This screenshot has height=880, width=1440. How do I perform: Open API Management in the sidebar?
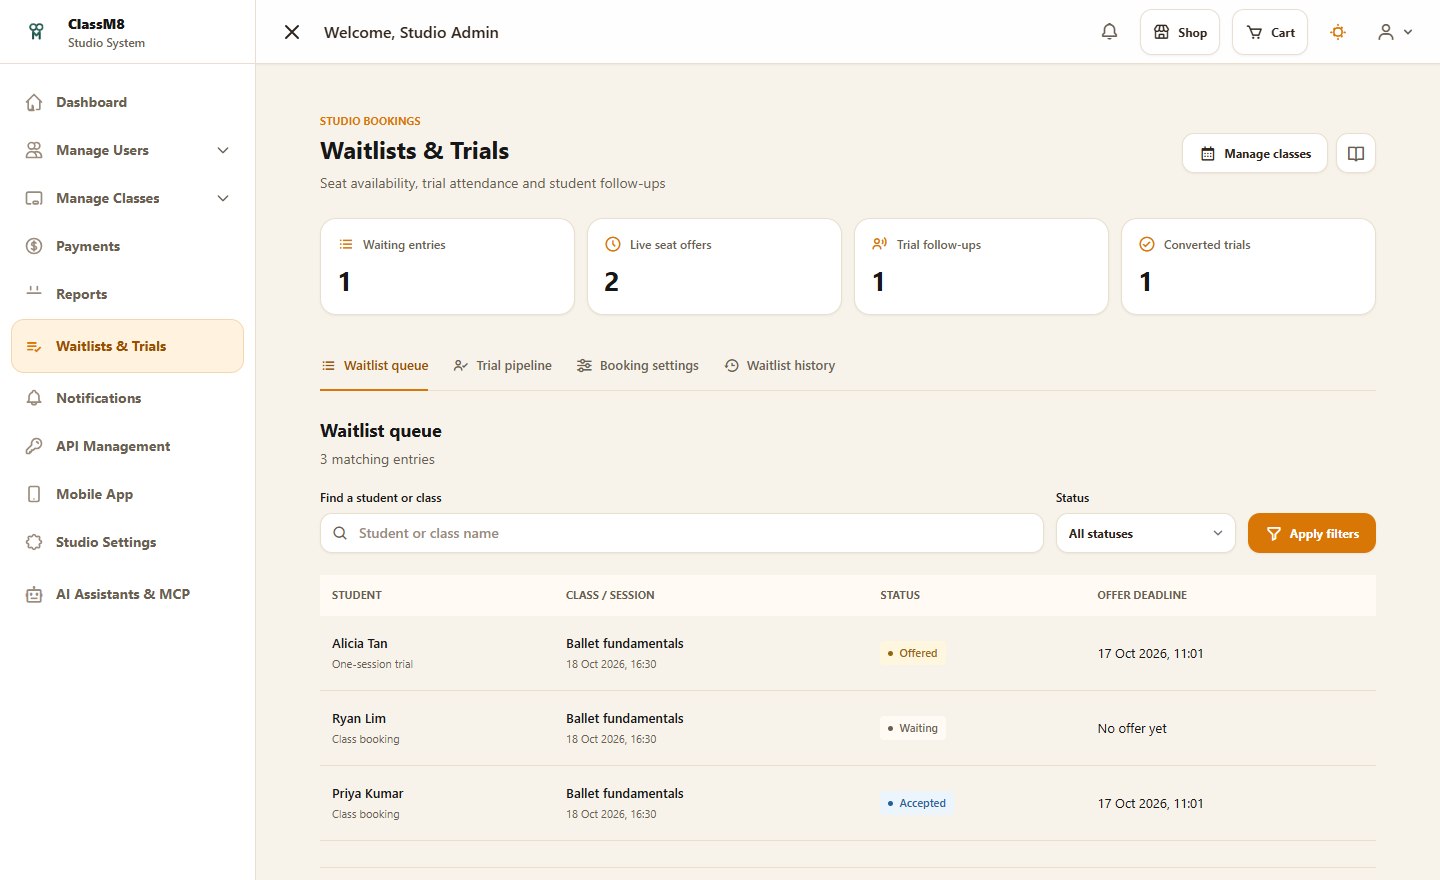coord(128,446)
